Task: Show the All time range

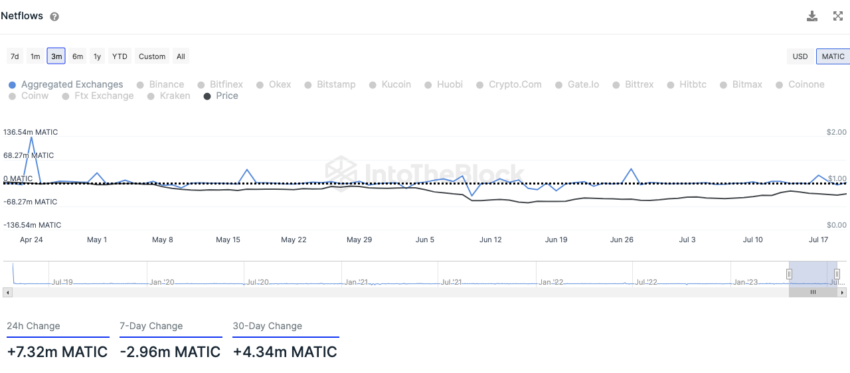Action: [181, 56]
